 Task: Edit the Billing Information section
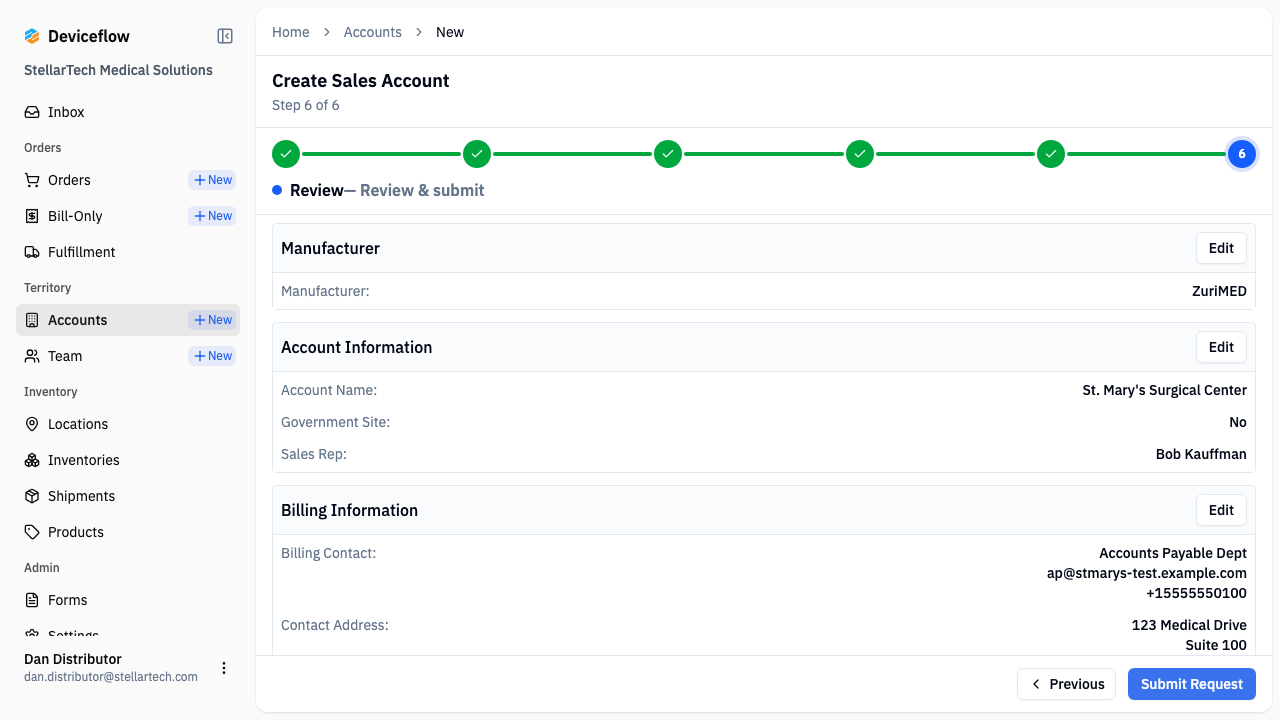click(x=1221, y=510)
